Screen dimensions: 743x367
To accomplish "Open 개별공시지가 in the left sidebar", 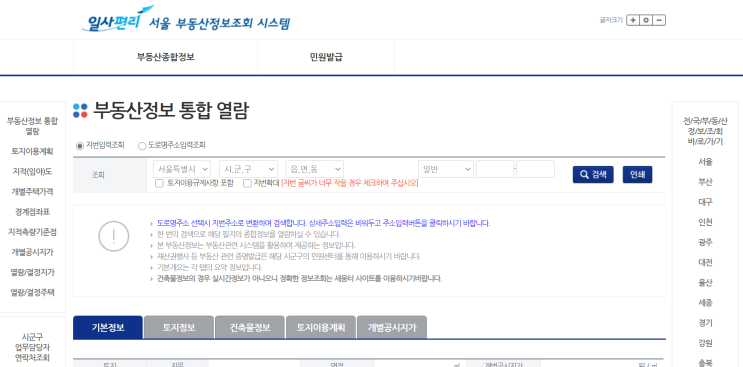I will 32,252.
